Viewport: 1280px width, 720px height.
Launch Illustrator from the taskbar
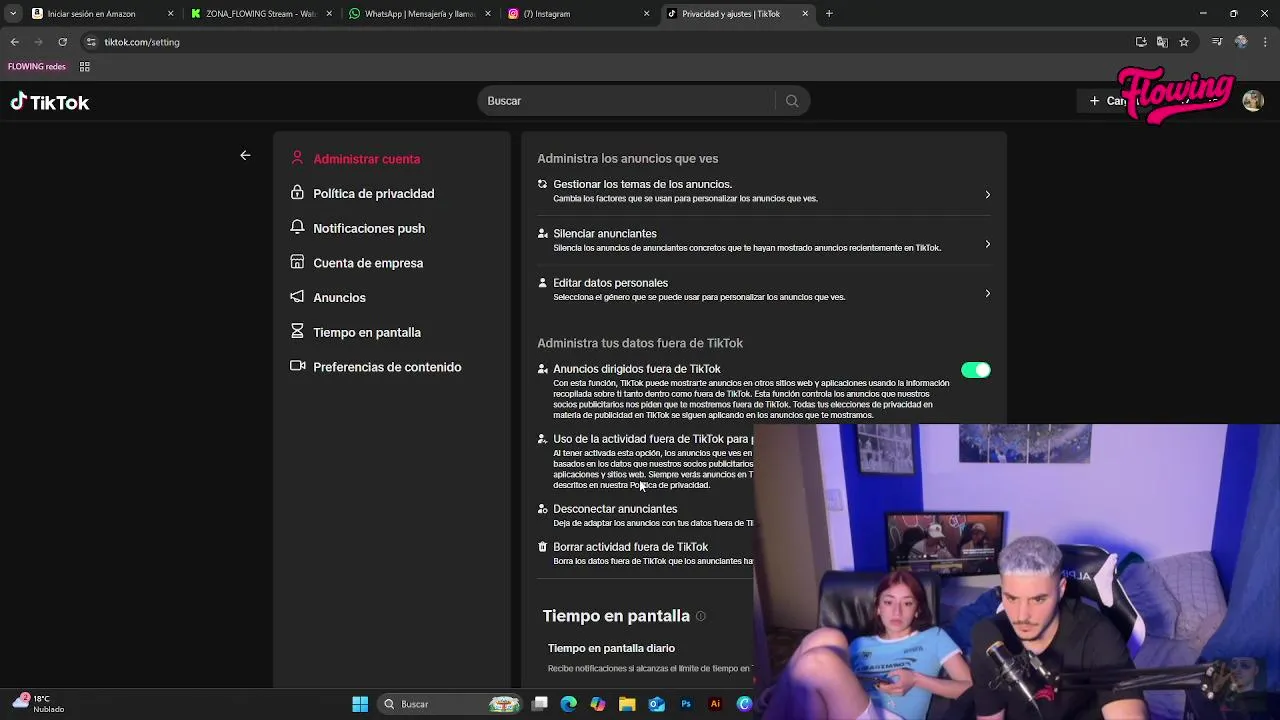click(715, 704)
